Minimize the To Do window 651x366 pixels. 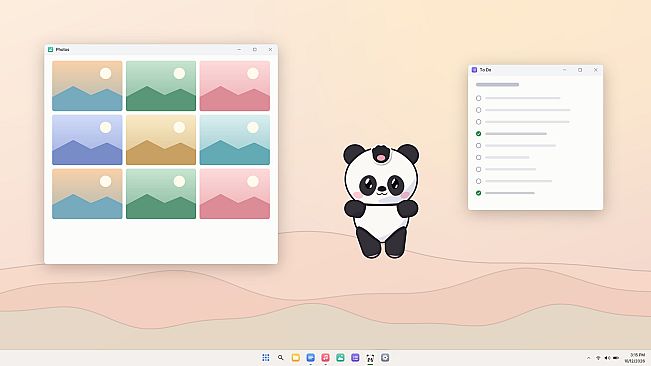coord(565,70)
